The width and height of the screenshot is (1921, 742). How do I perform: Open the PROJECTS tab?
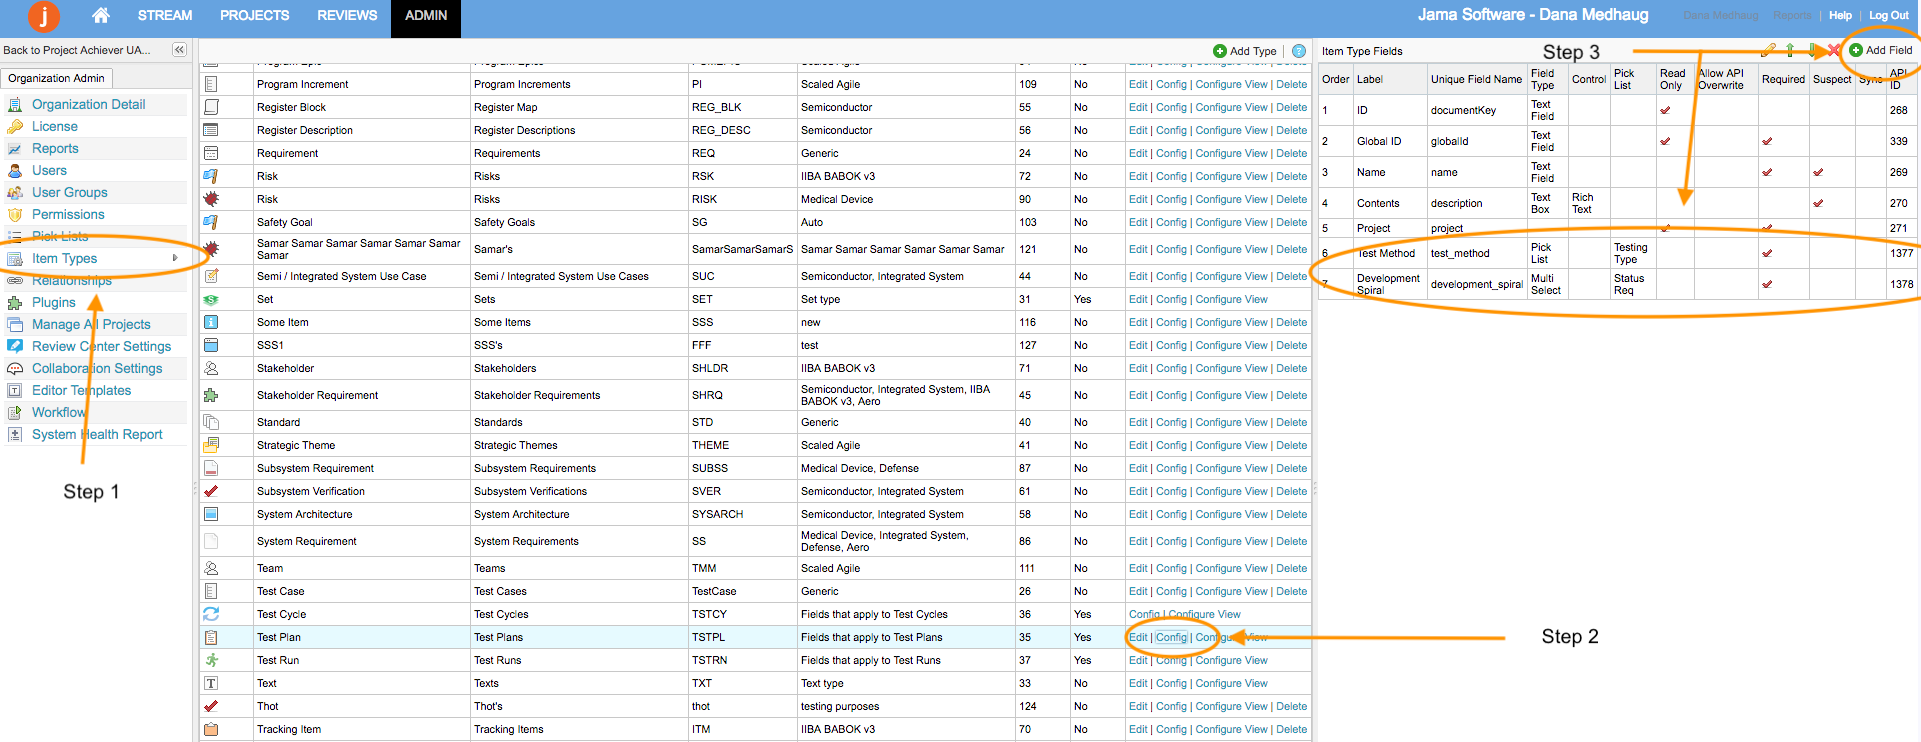255,15
